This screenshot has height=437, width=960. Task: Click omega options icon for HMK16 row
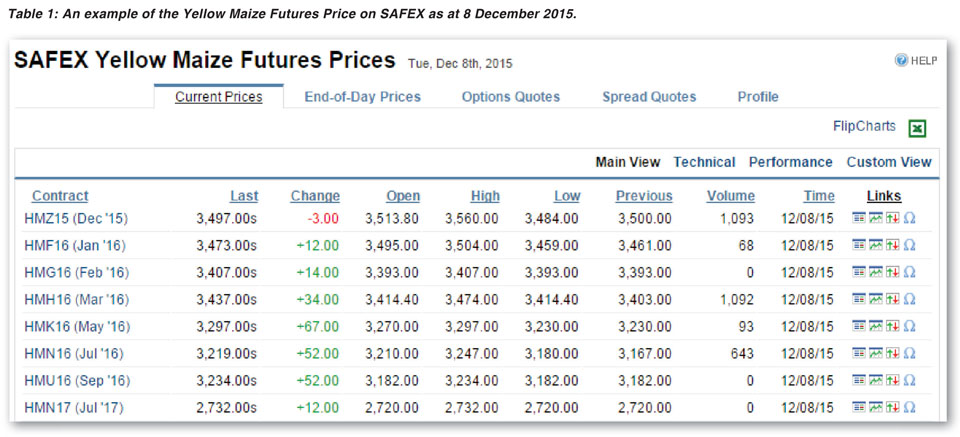[x=909, y=327]
